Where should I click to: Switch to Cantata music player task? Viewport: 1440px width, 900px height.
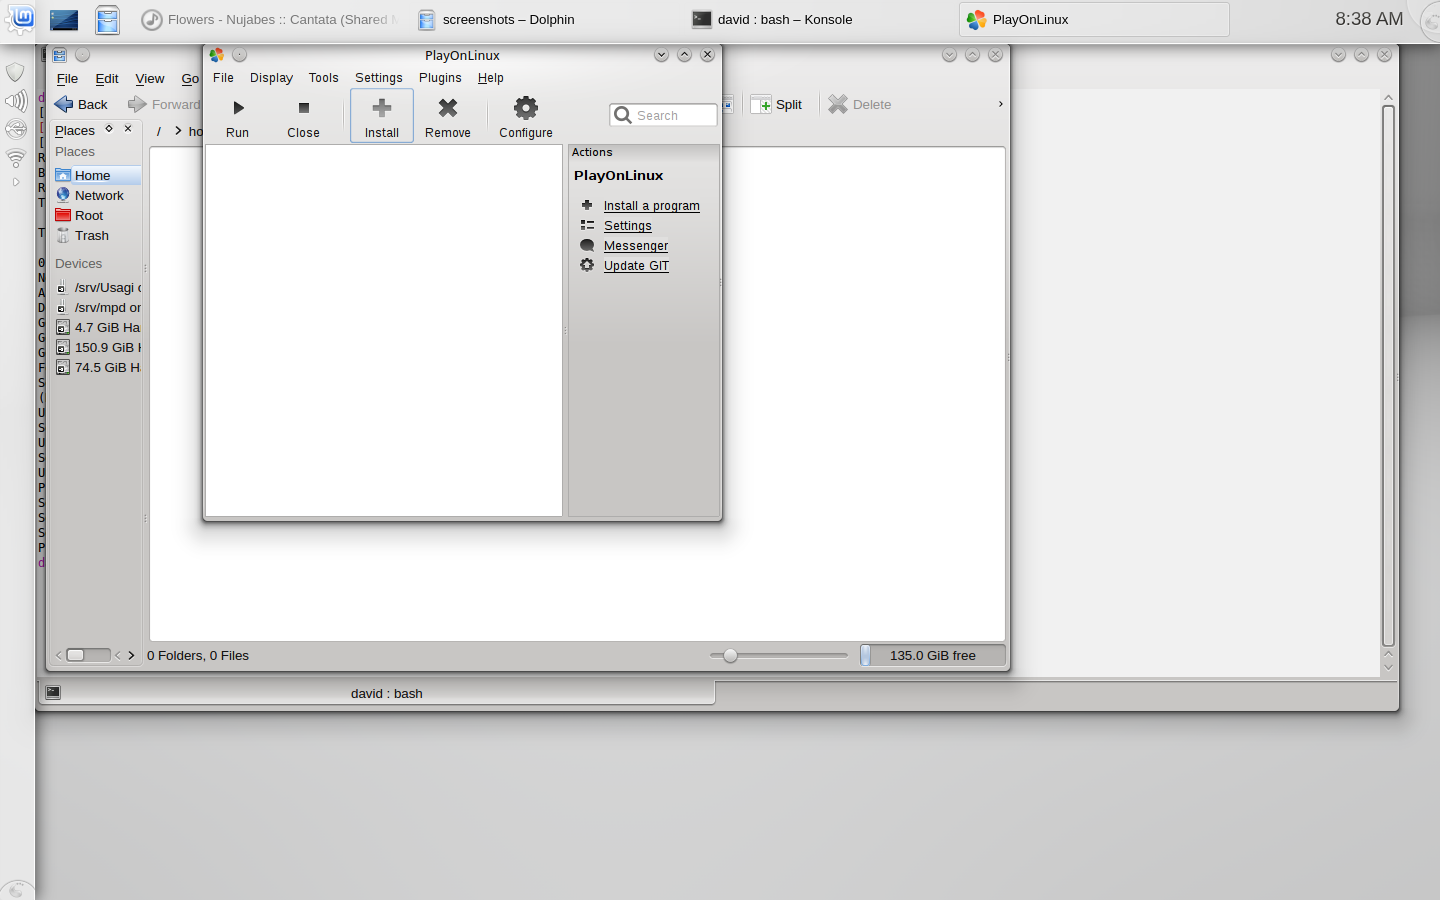[x=268, y=19]
